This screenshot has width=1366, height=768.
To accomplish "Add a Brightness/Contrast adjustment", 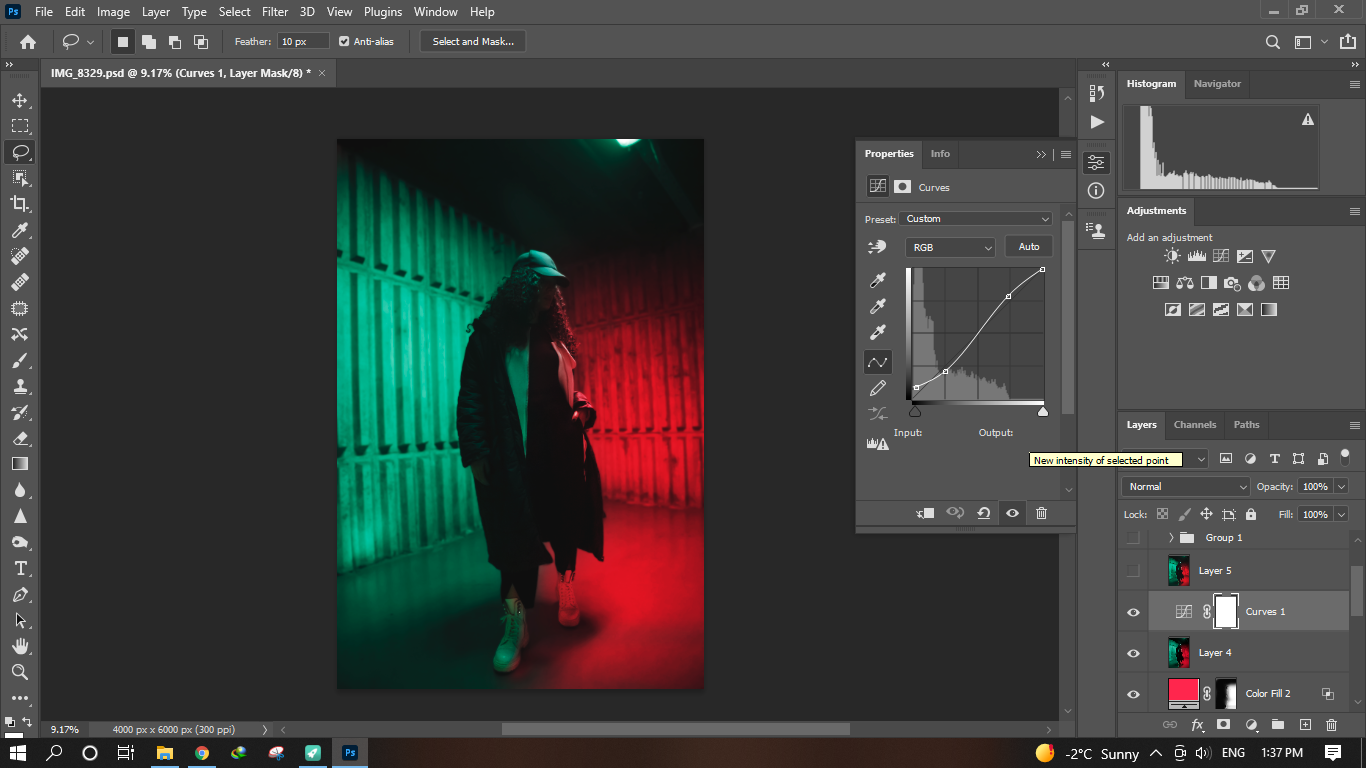I will [1172, 257].
